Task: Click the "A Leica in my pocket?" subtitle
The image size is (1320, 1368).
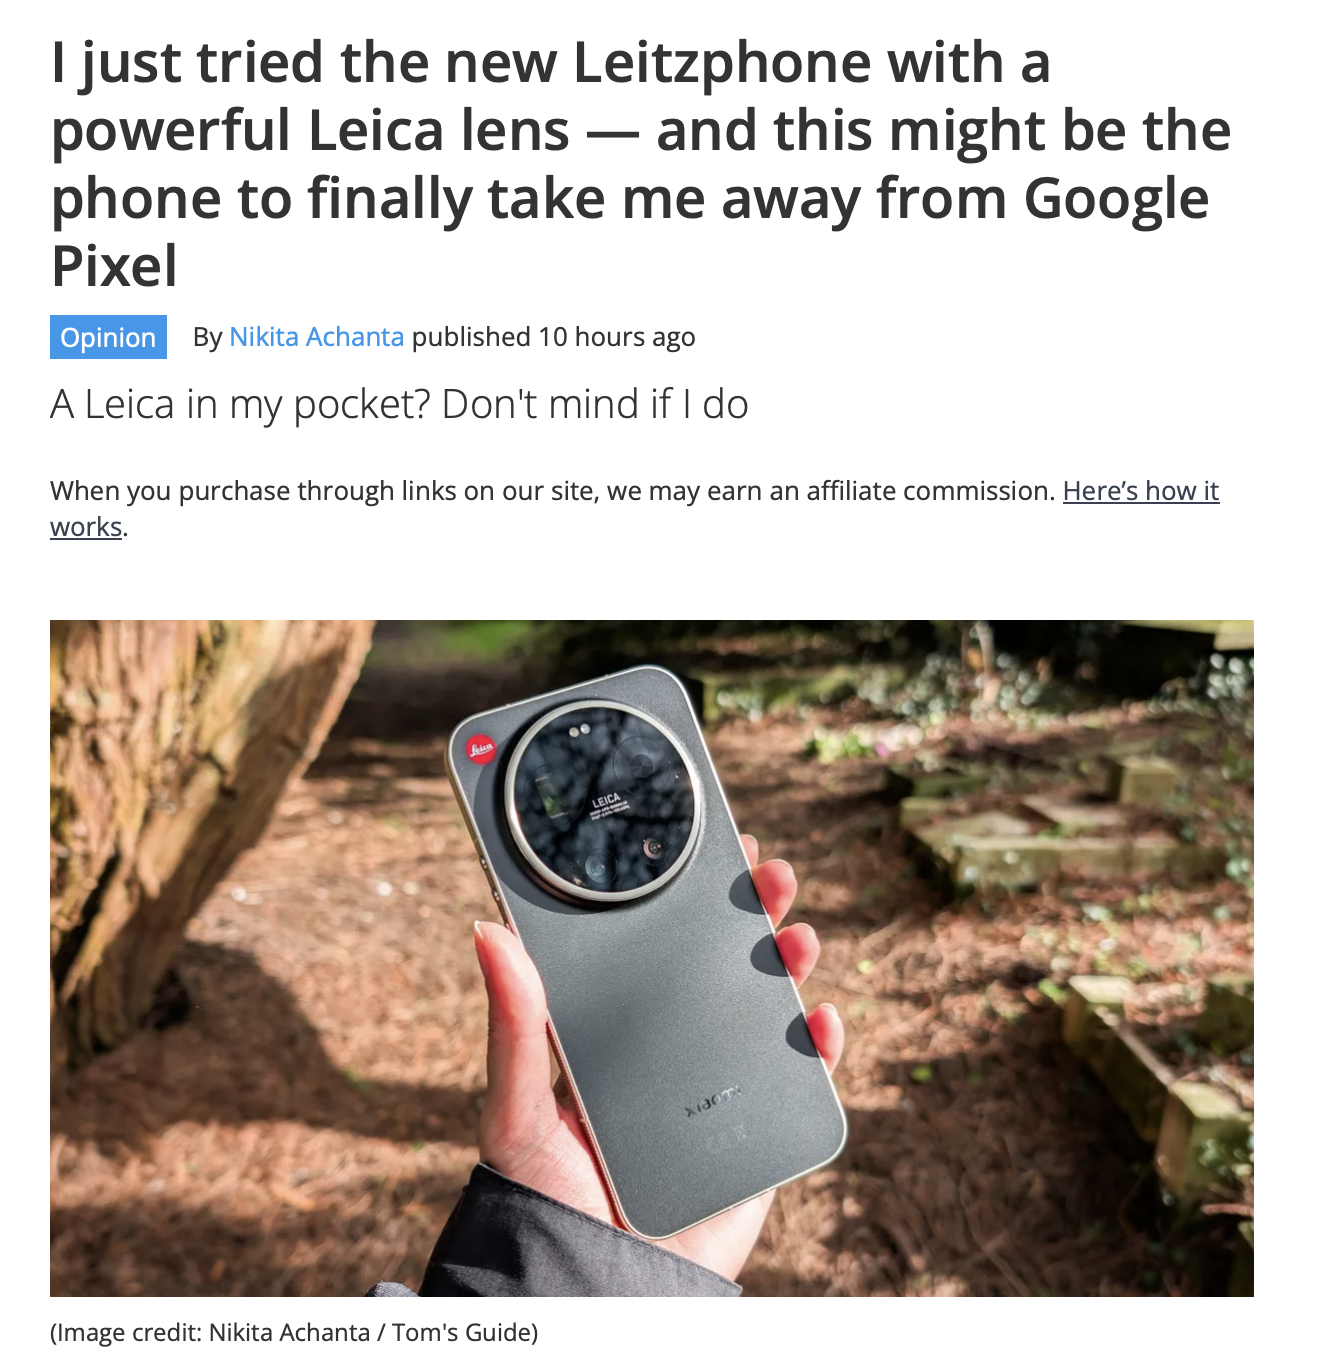Action: click(x=399, y=404)
